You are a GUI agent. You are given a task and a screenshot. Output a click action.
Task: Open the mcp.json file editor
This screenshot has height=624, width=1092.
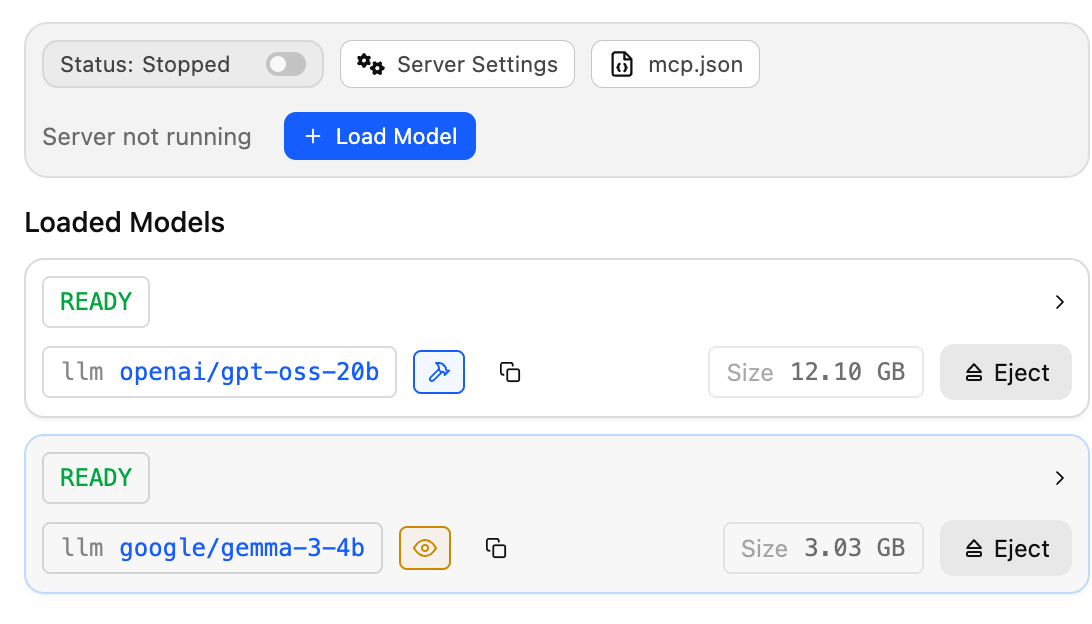click(675, 65)
